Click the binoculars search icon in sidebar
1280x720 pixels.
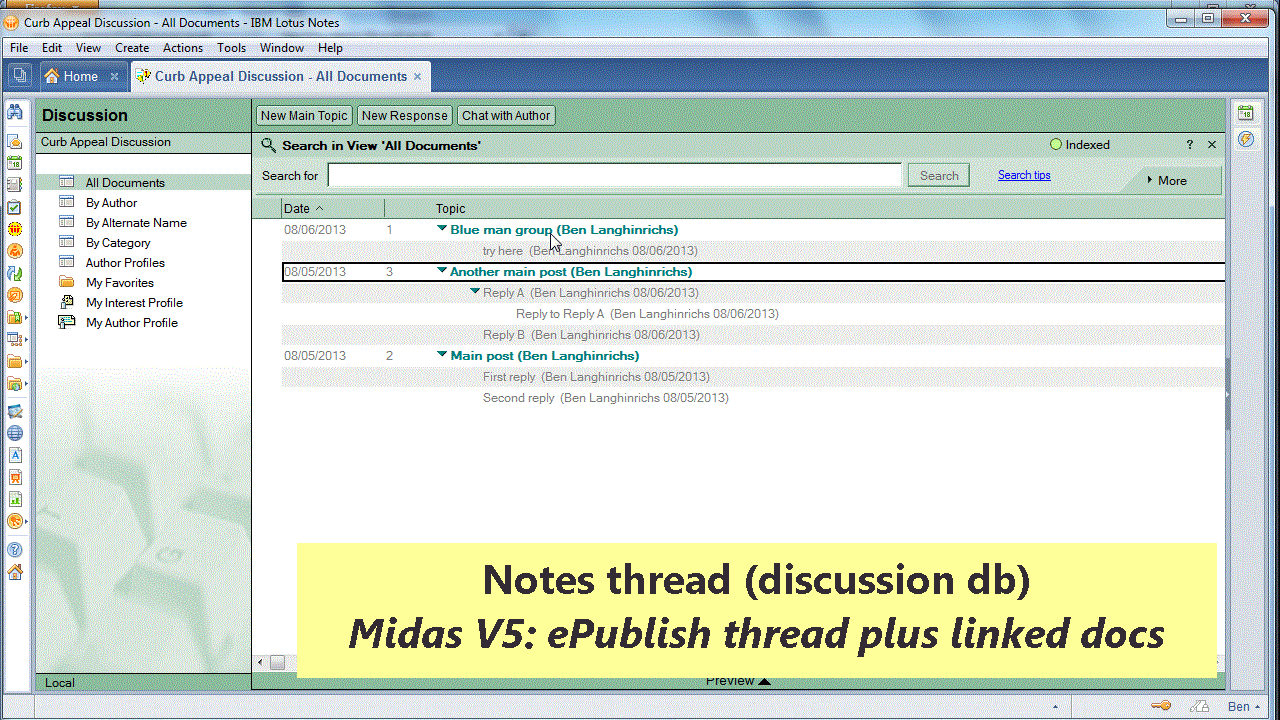14,112
